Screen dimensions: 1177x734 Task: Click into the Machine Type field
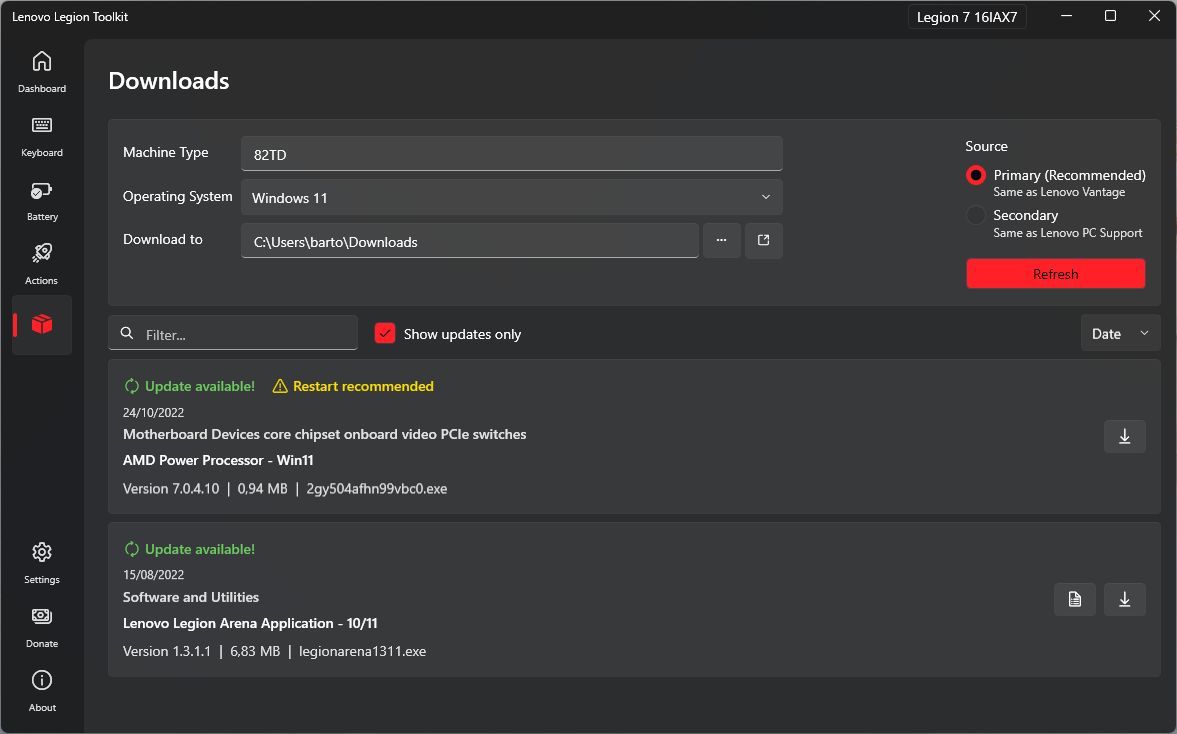point(512,154)
